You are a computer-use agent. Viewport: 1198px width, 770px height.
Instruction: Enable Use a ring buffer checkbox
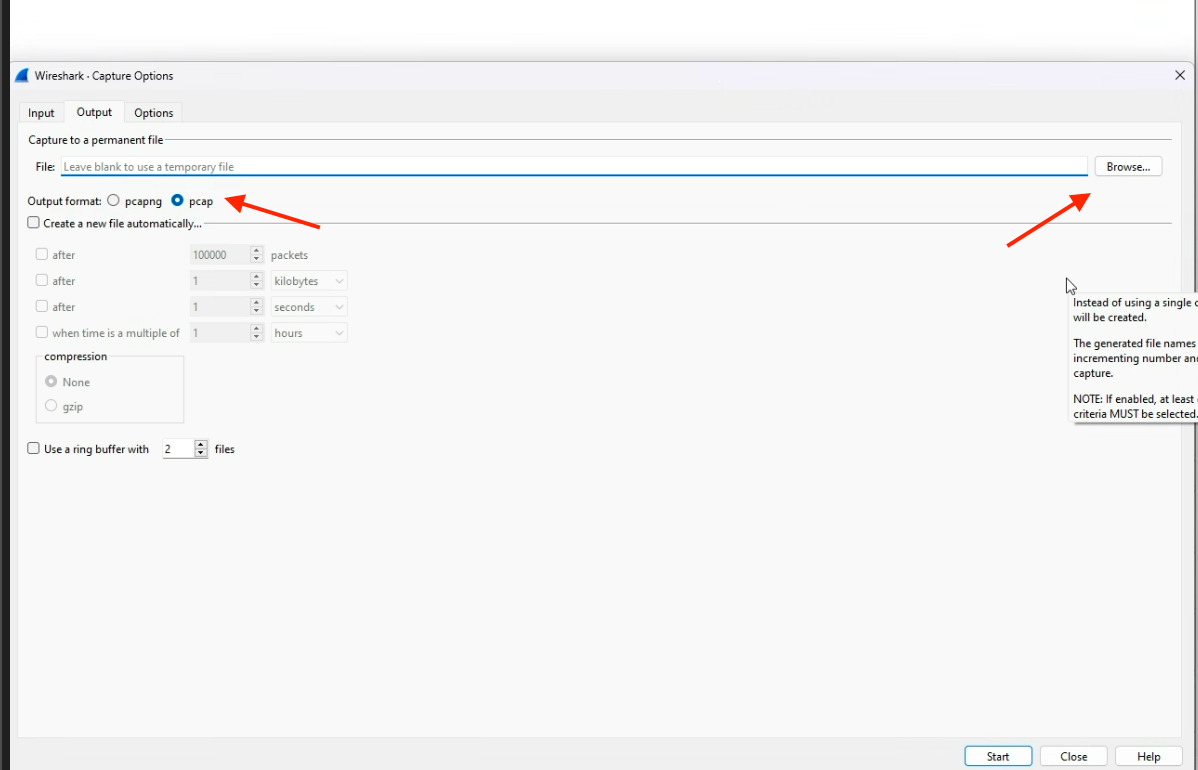click(34, 448)
